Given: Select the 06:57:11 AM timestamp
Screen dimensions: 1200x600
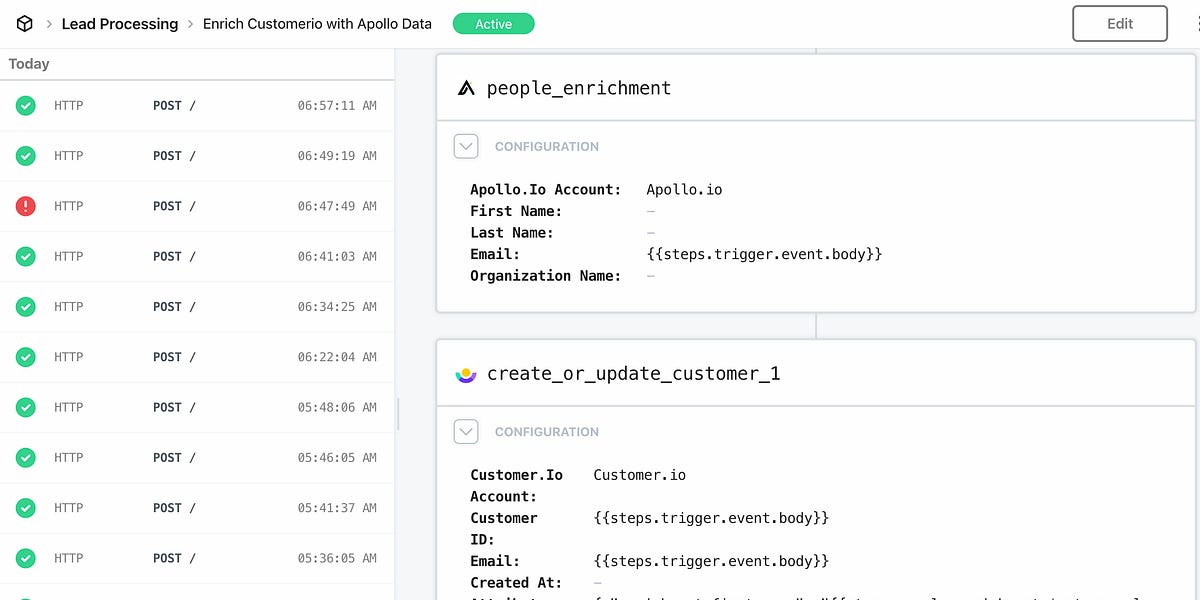Looking at the screenshot, I should pyautogui.click(x=337, y=105).
